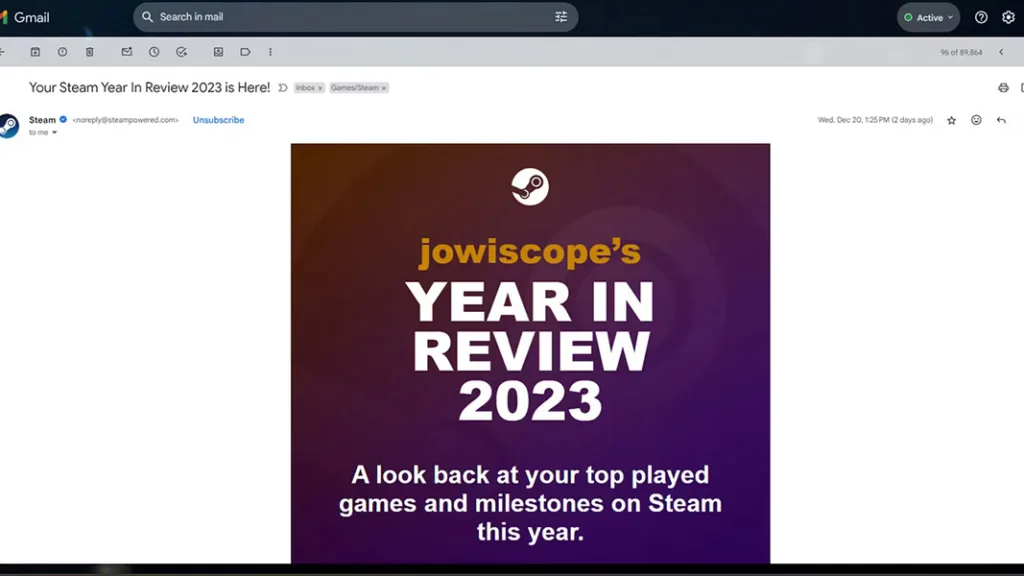Report this email as spam
Image resolution: width=1024 pixels, height=576 pixels.
(62, 52)
